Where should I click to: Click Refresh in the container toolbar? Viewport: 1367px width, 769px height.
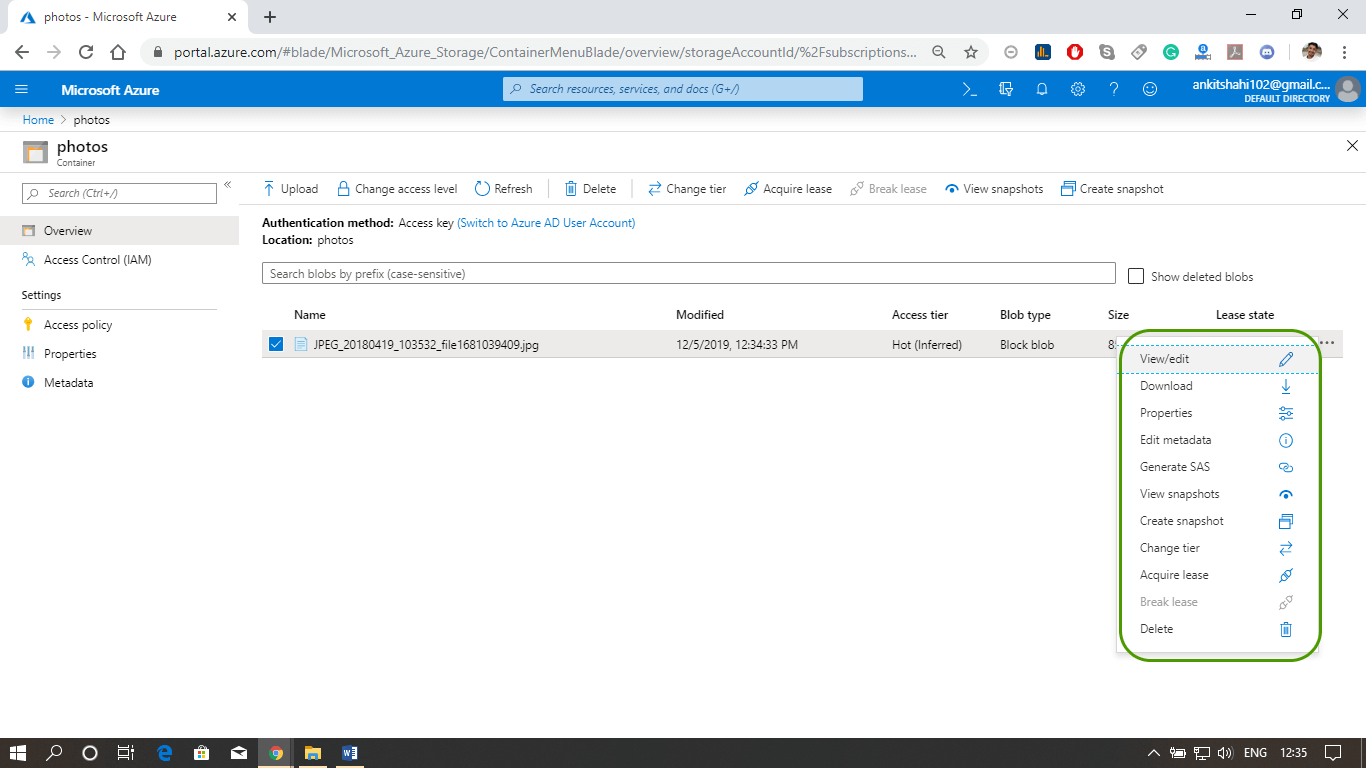[x=503, y=189]
